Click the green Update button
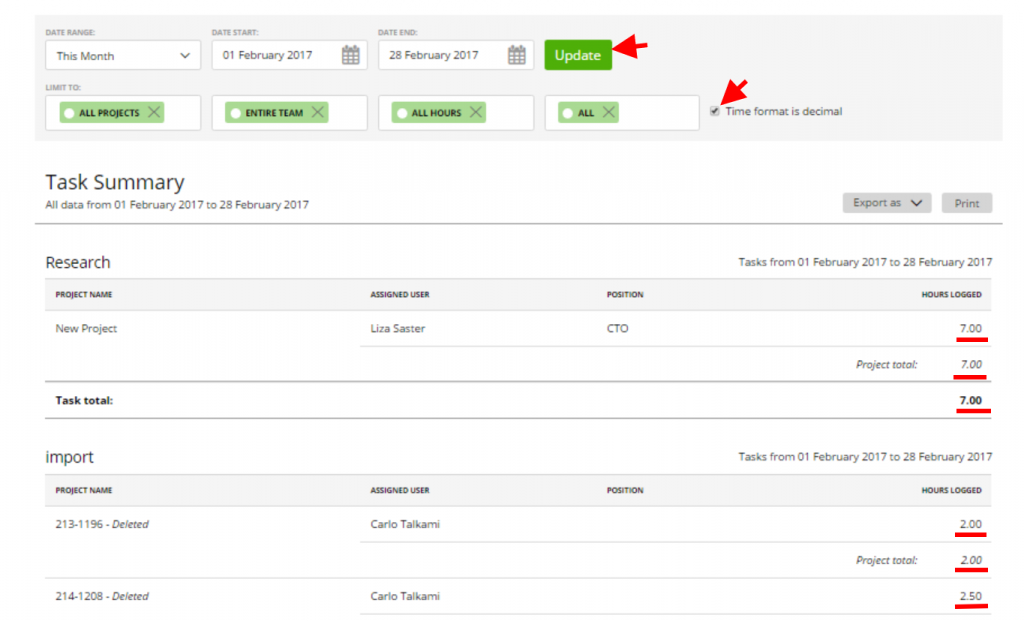 (x=578, y=55)
